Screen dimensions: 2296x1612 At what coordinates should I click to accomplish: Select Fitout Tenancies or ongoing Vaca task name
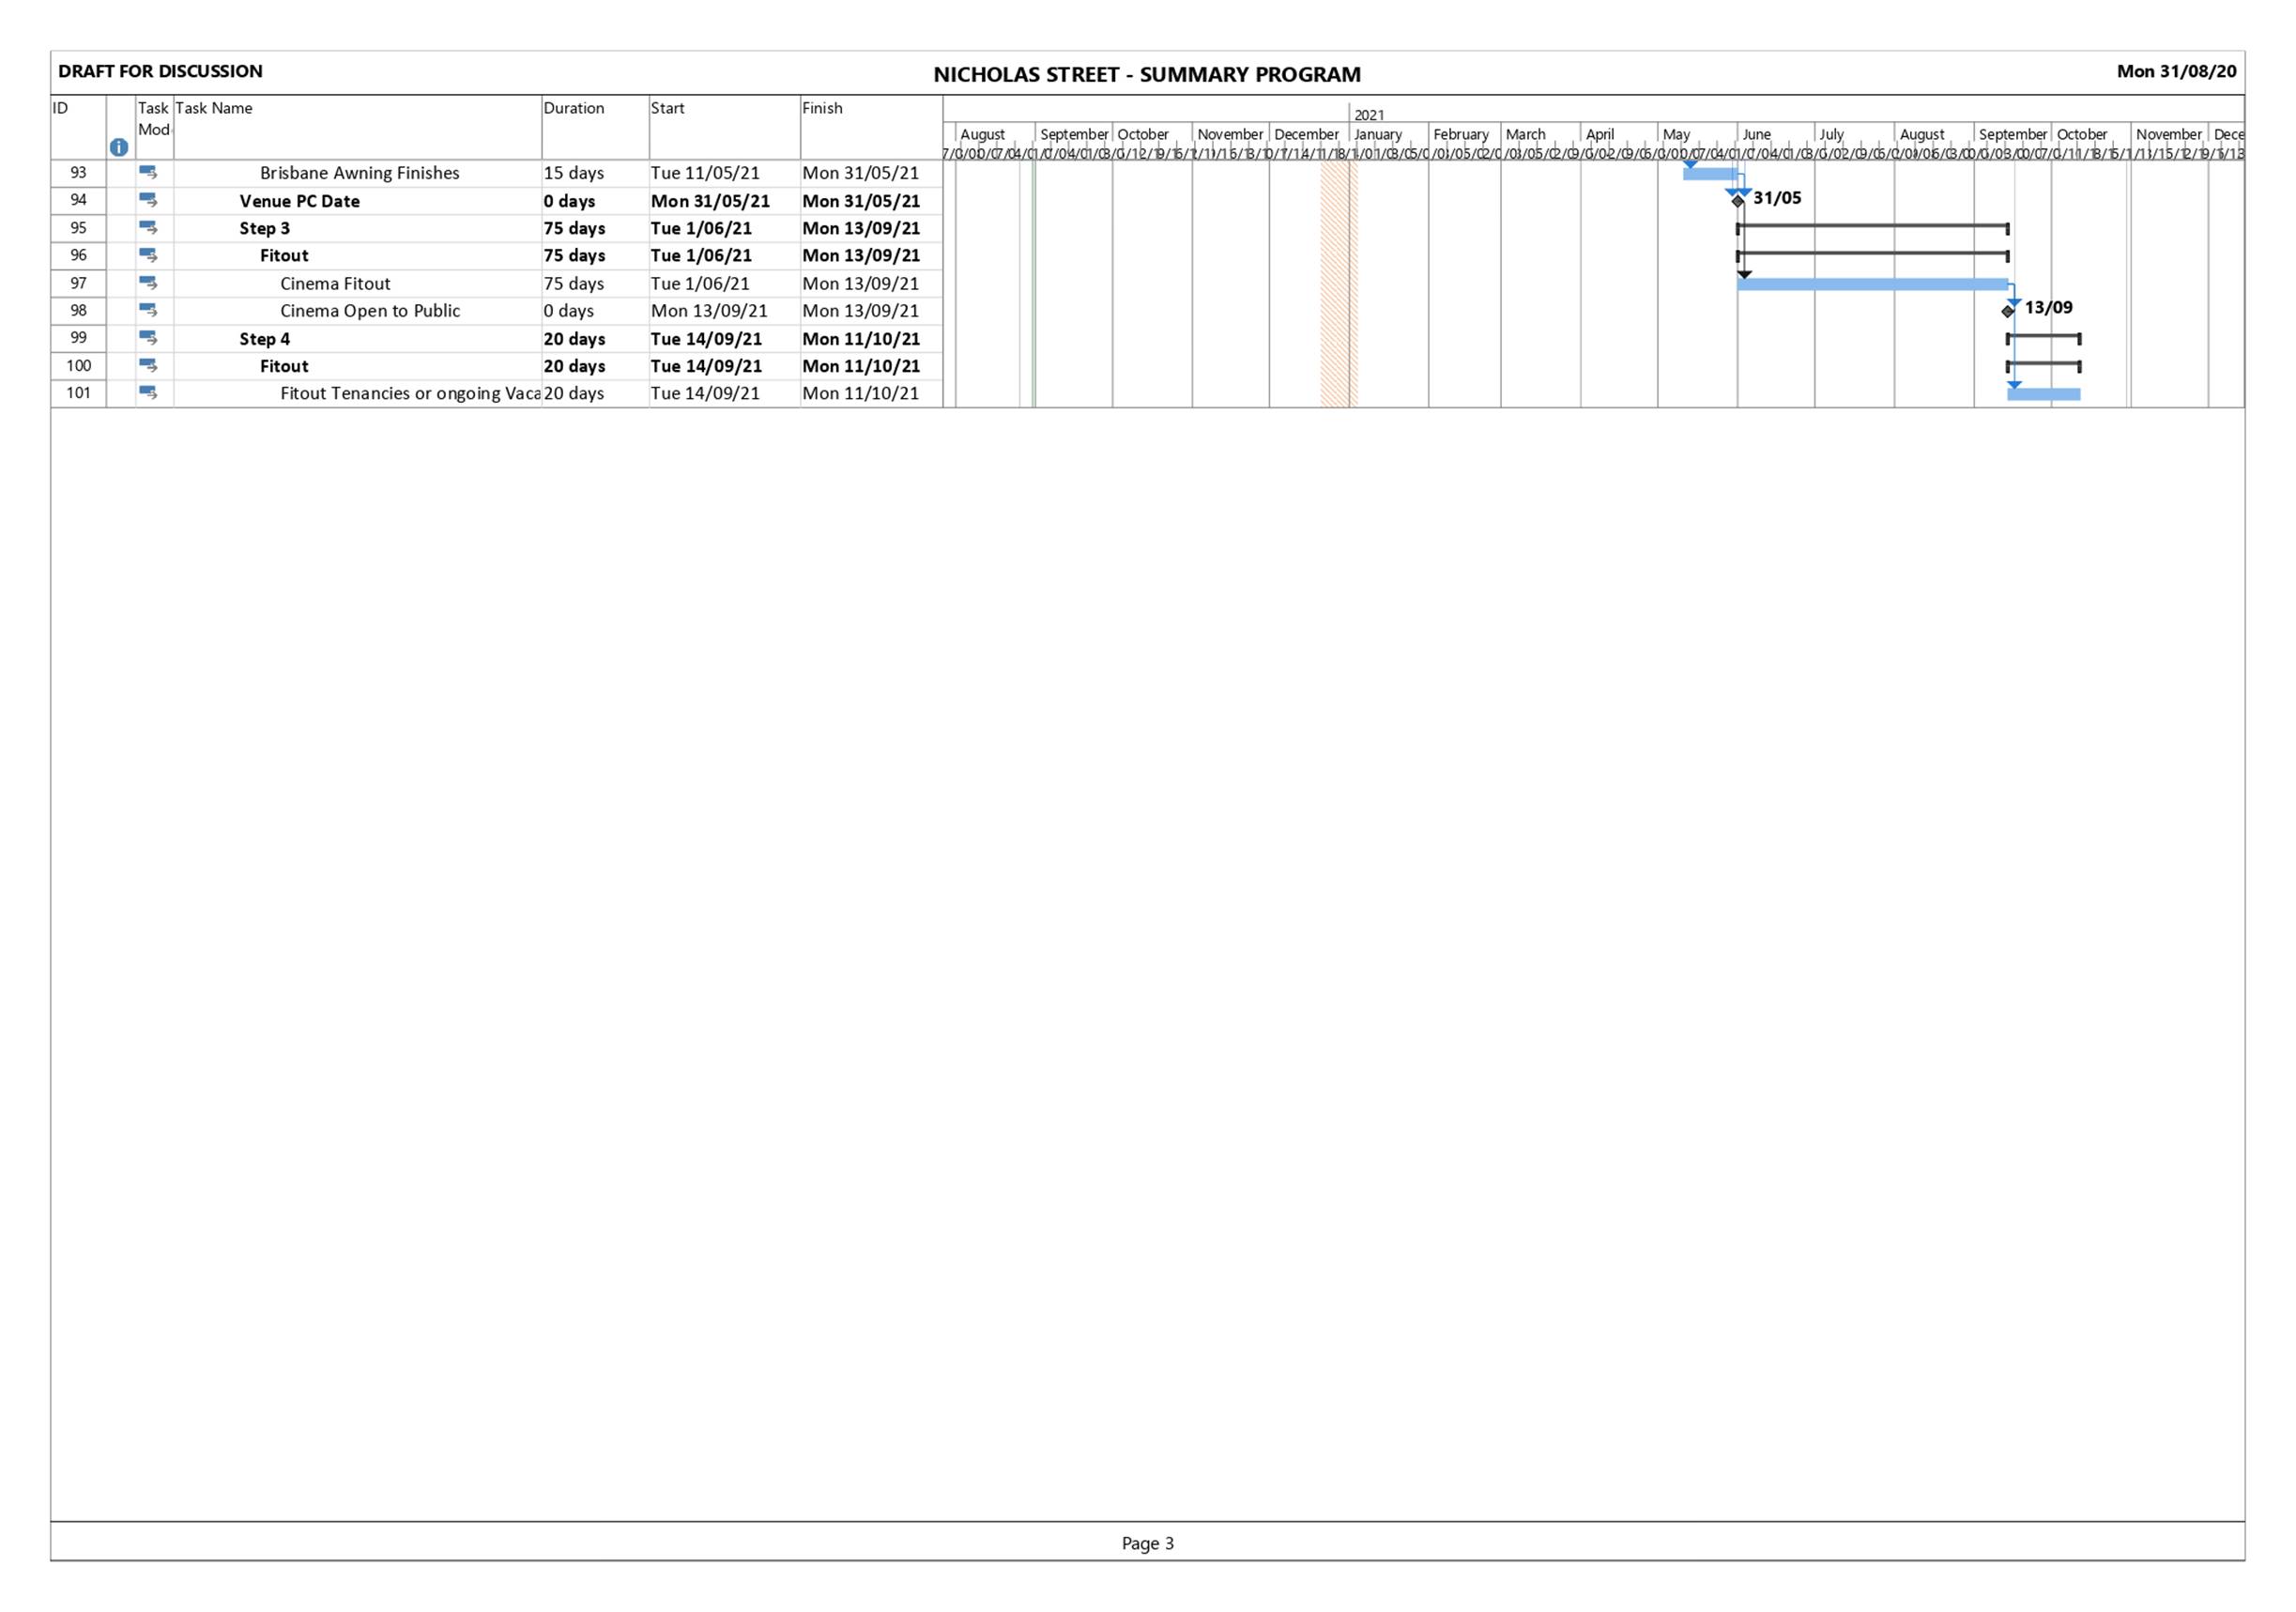point(410,393)
